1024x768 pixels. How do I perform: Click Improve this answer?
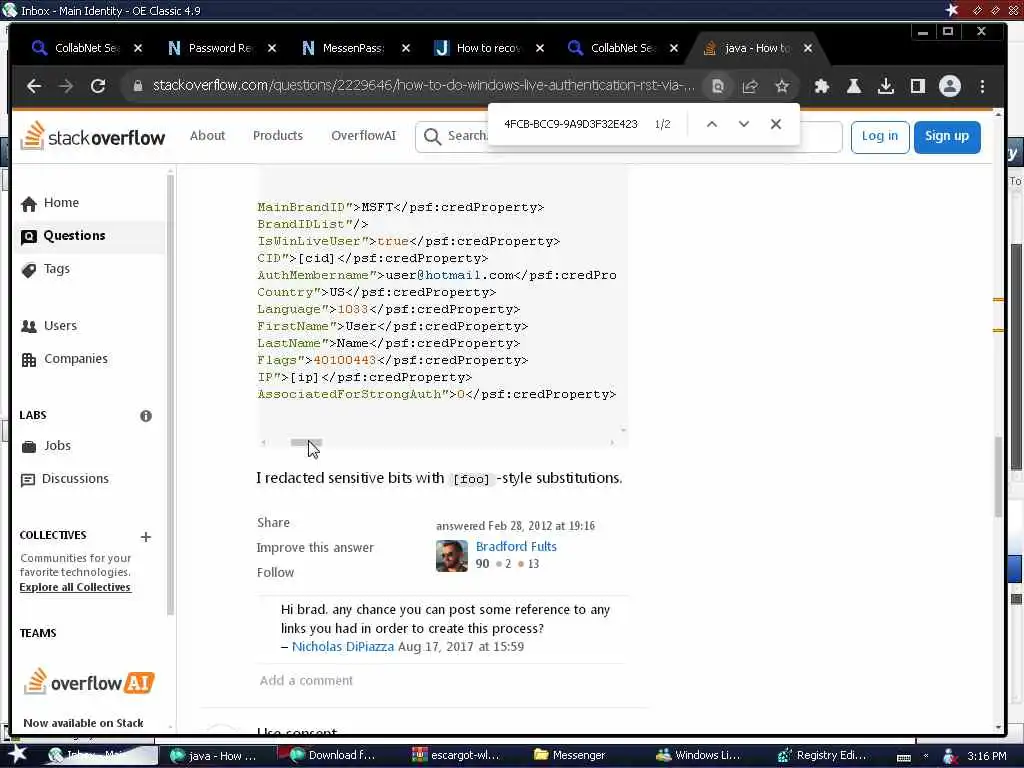pos(315,547)
